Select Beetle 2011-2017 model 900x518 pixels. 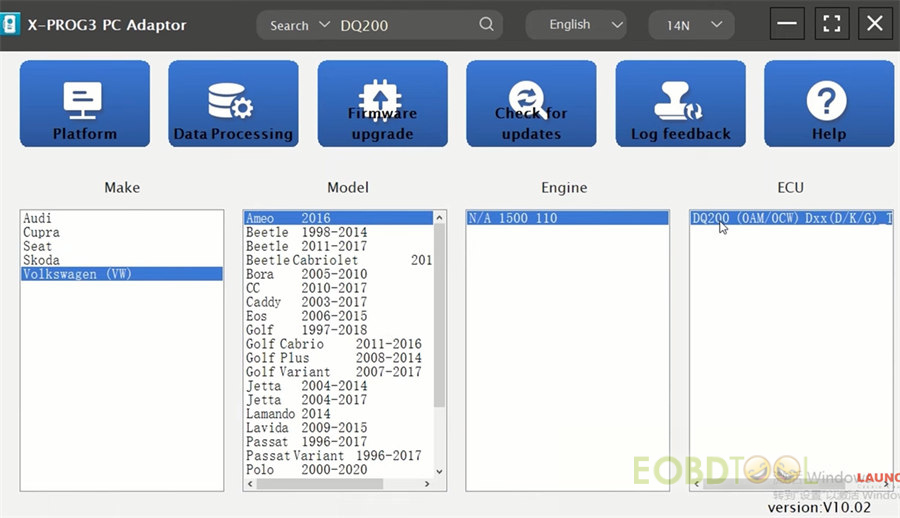pos(338,246)
